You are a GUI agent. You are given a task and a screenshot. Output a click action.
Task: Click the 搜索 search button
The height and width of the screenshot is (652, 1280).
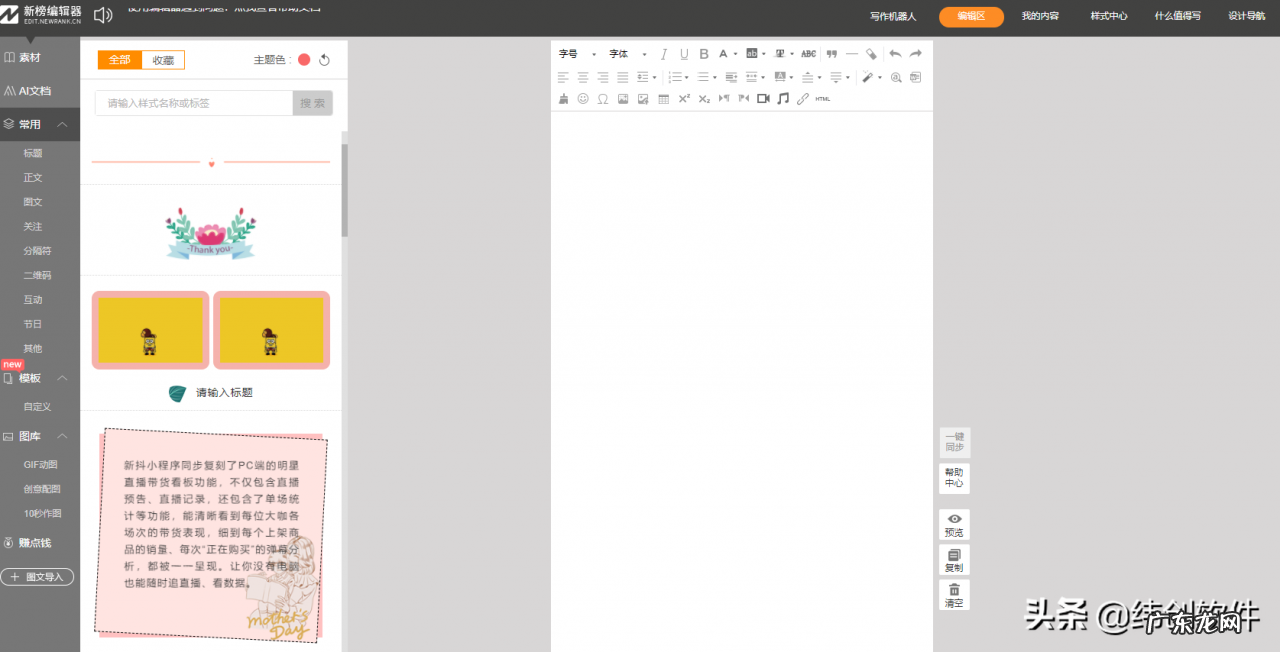click(312, 103)
